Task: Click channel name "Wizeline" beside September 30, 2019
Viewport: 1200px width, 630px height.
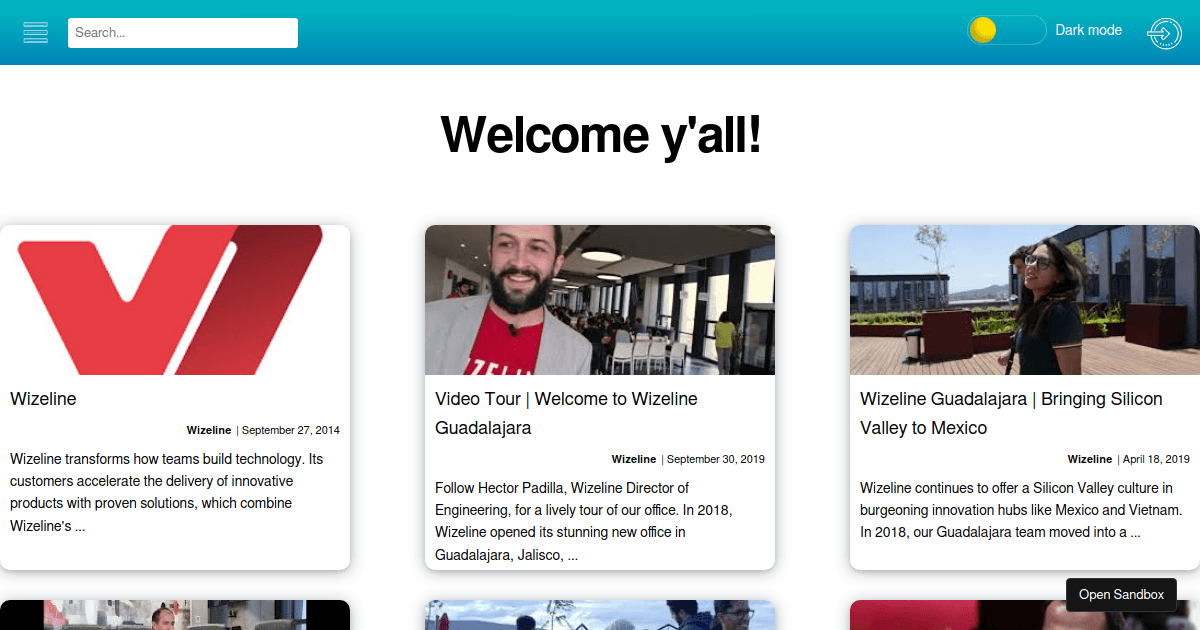Action: pyautogui.click(x=634, y=460)
